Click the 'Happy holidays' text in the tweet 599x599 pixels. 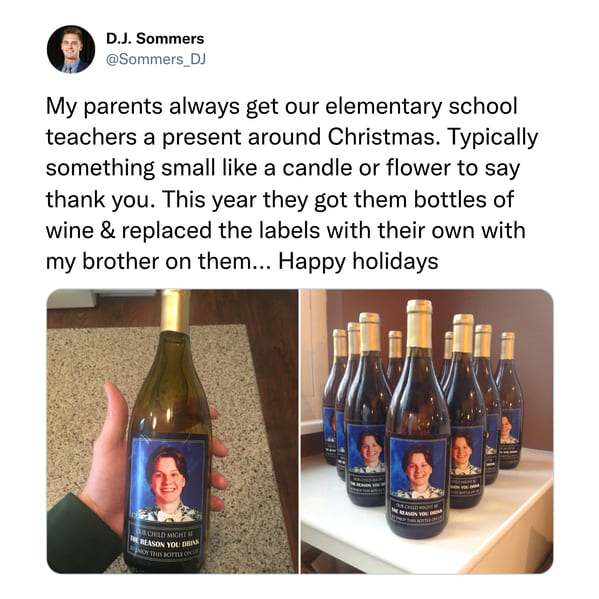[x=358, y=261]
